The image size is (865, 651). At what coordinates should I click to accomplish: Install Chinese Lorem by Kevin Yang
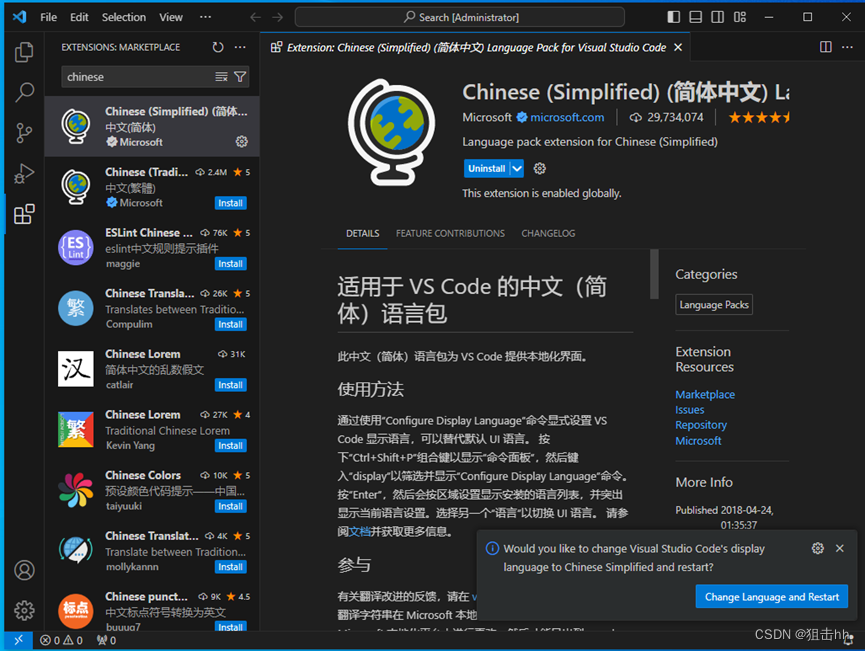point(230,446)
